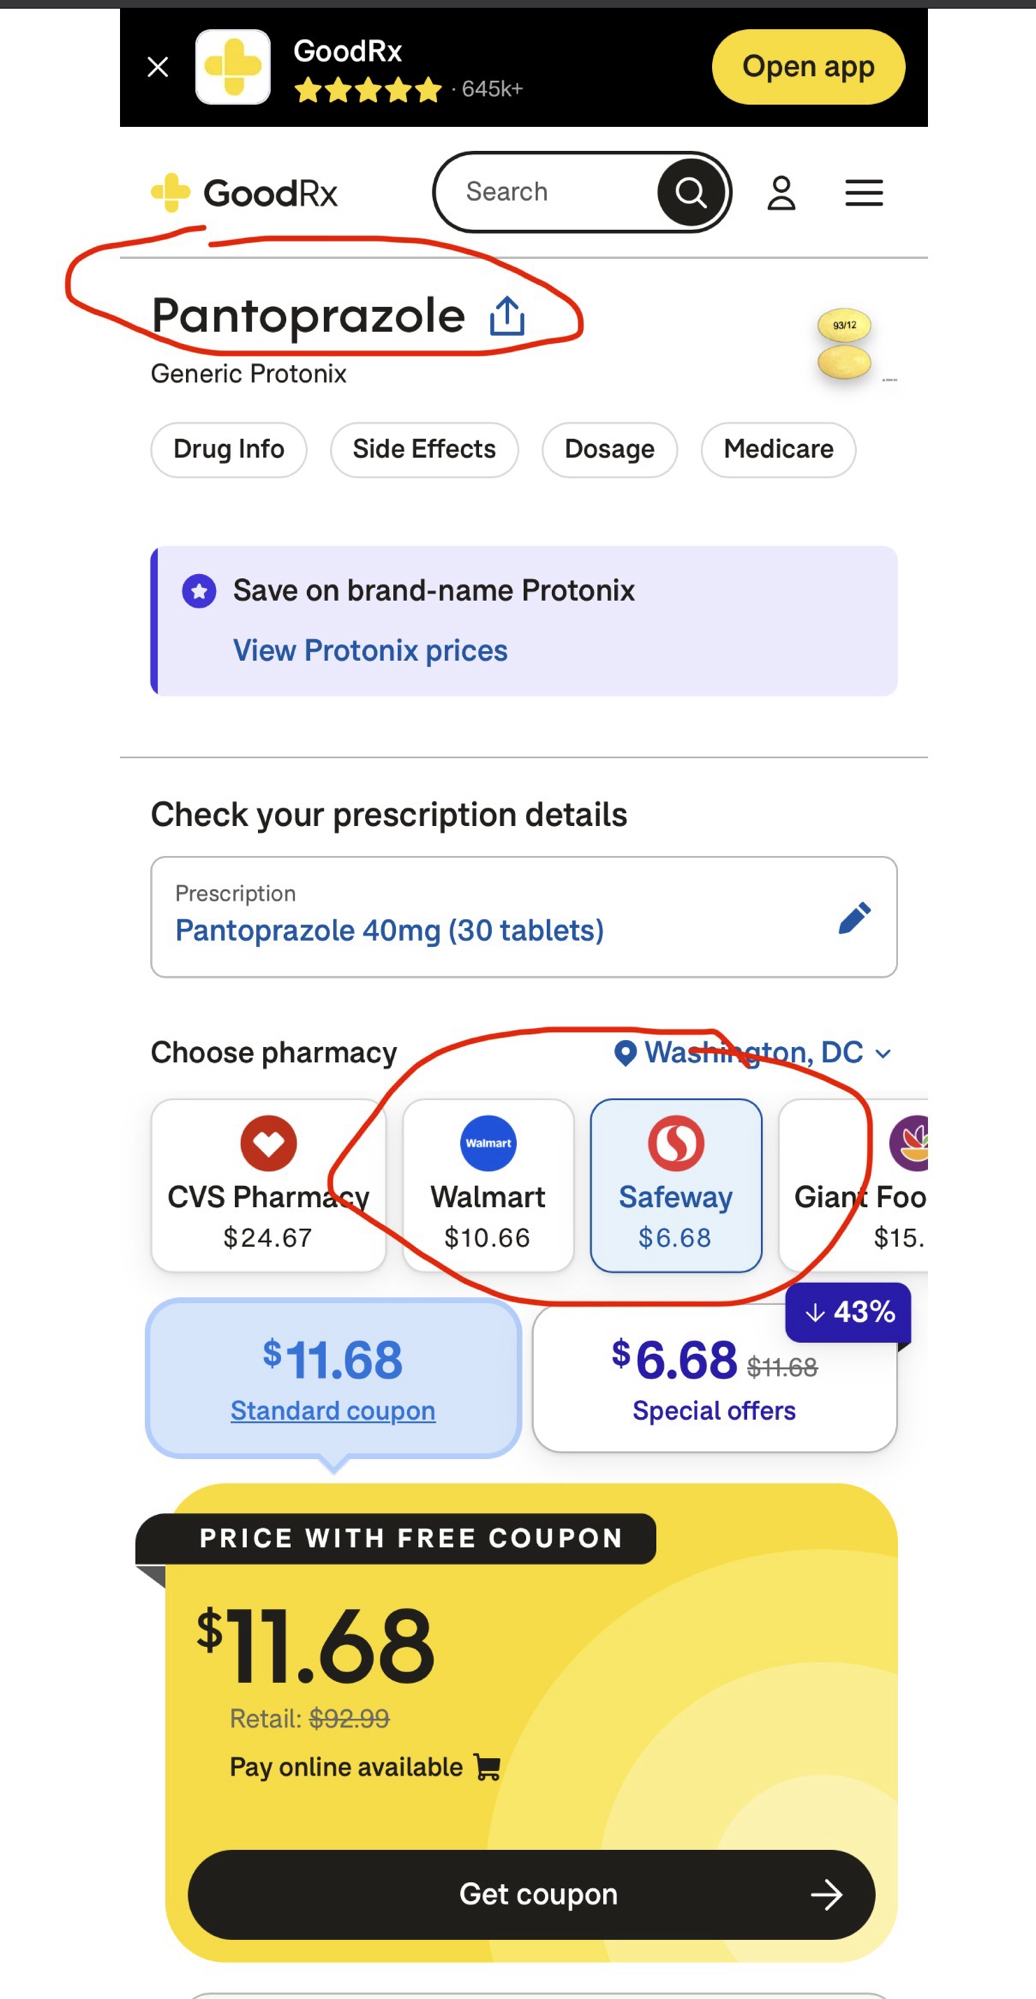
Task: Dismiss the GoodRx app banner
Action: (158, 67)
